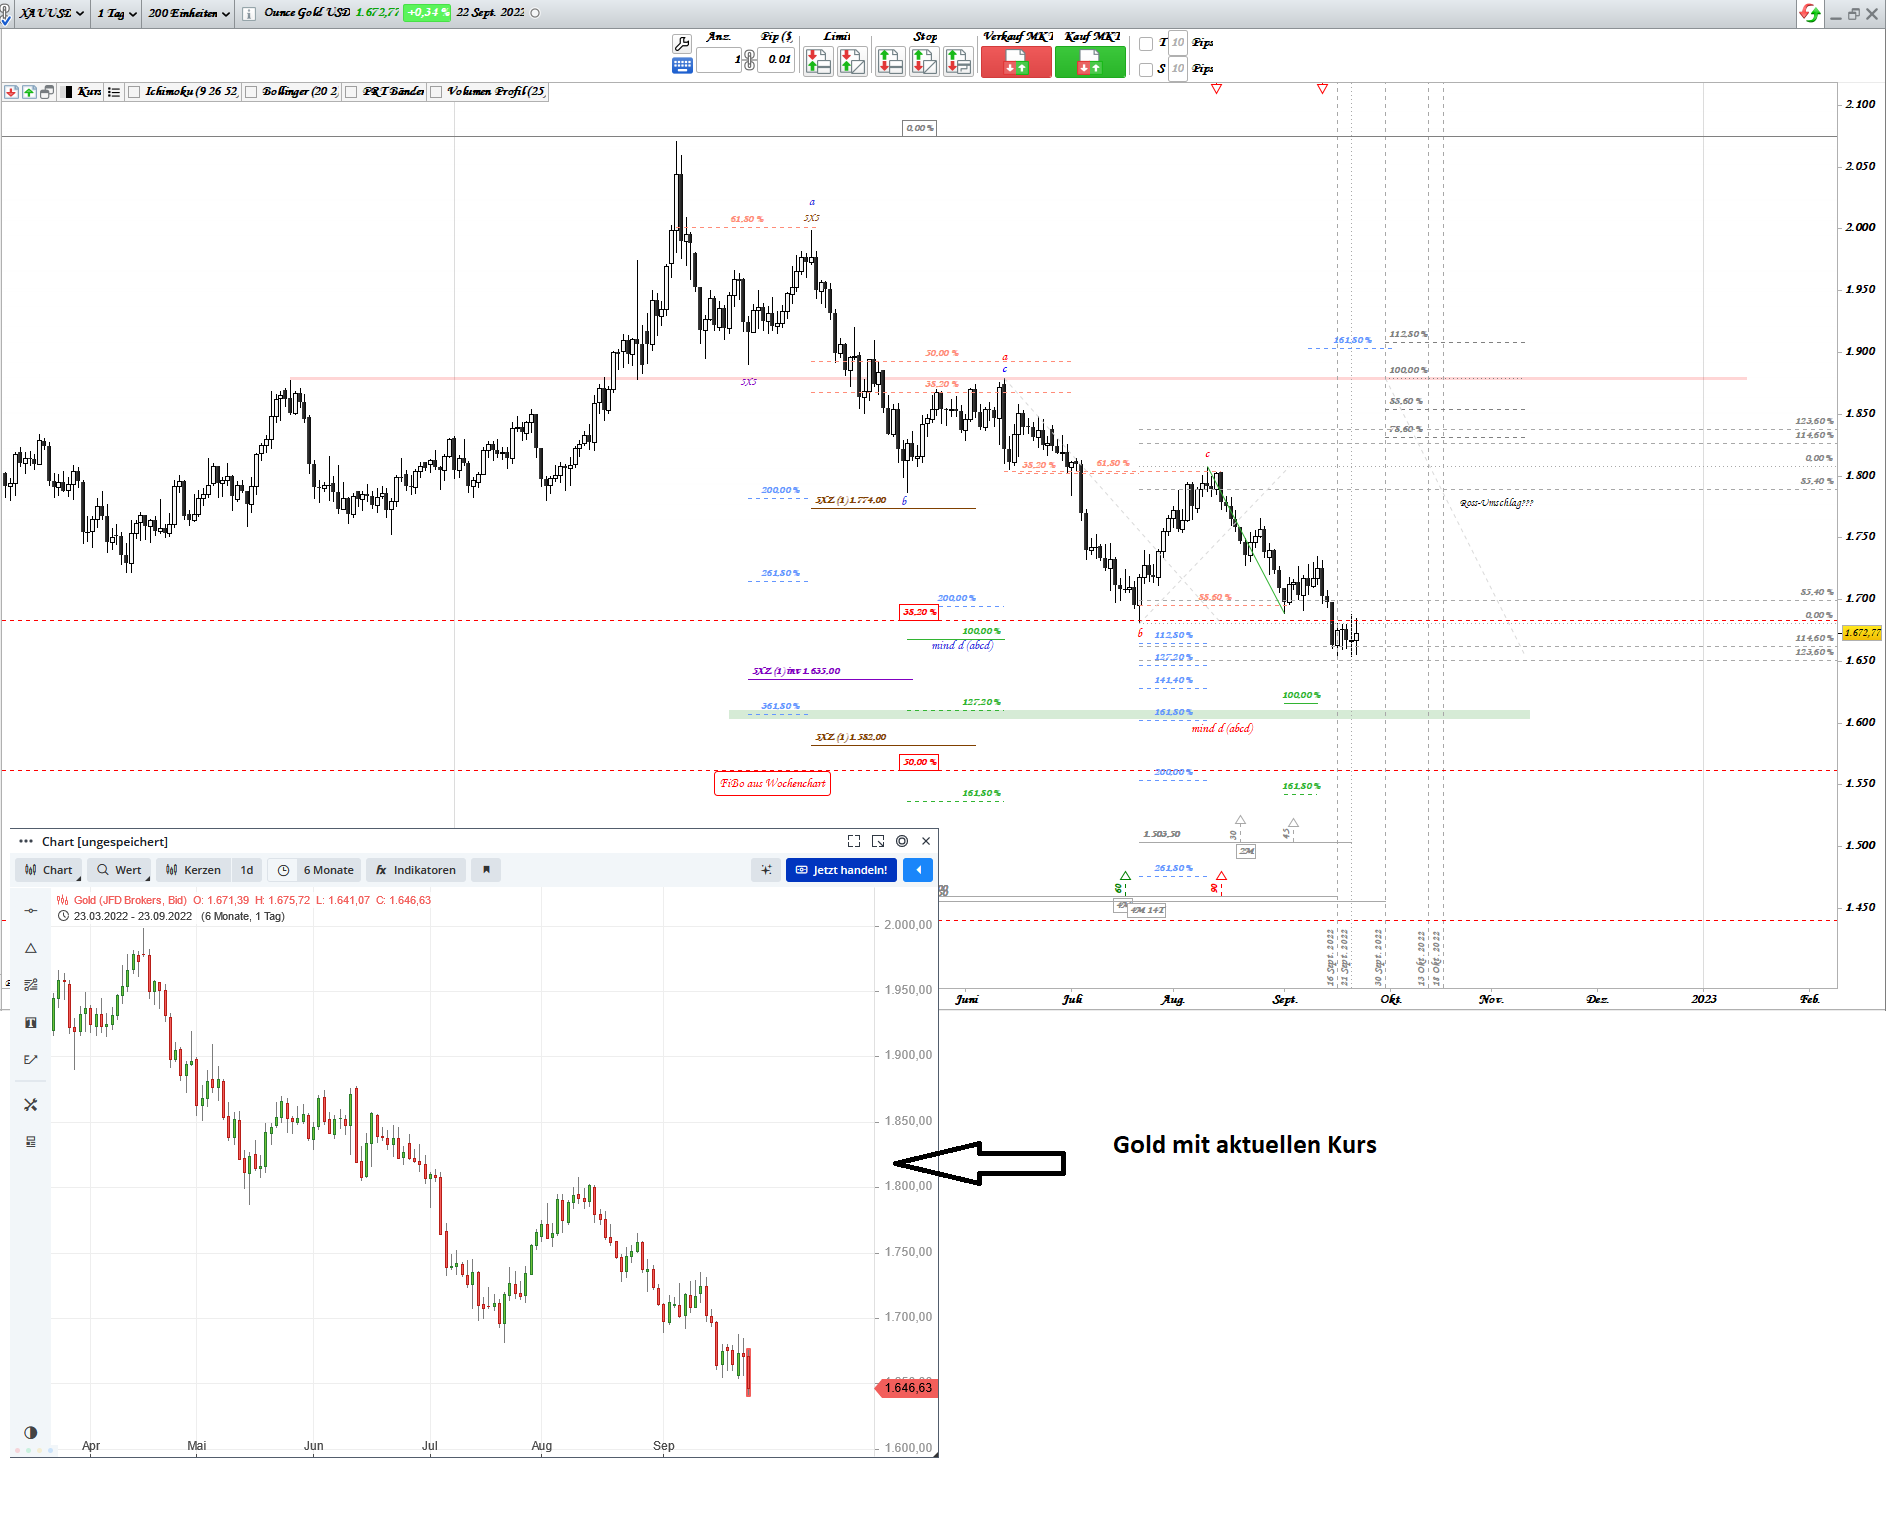The image size is (1886, 1530).
Task: Open the Kerzen chart type selector
Action: point(193,870)
